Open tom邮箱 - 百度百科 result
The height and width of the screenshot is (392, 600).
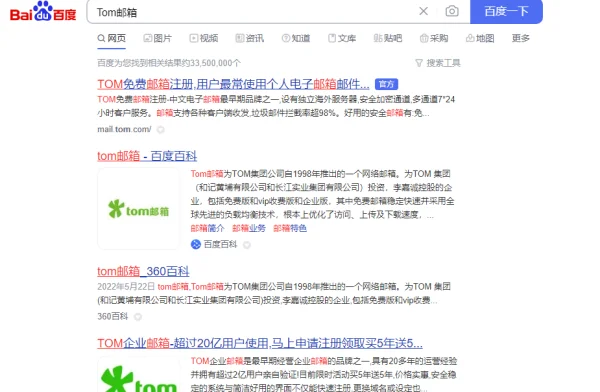click(x=147, y=156)
